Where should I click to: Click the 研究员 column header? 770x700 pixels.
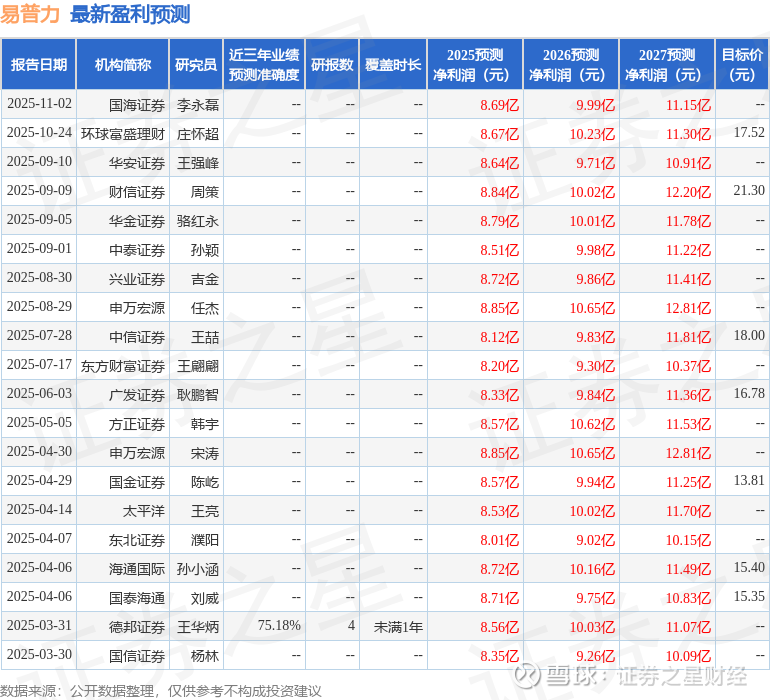coord(196,64)
